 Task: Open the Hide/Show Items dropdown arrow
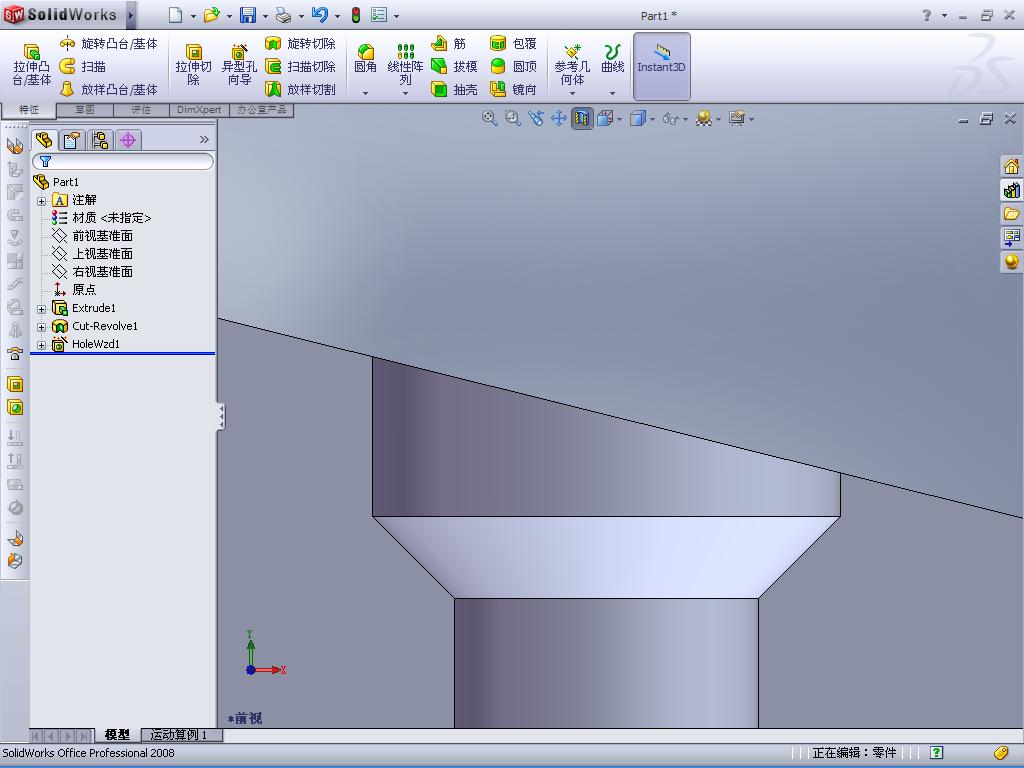684,119
